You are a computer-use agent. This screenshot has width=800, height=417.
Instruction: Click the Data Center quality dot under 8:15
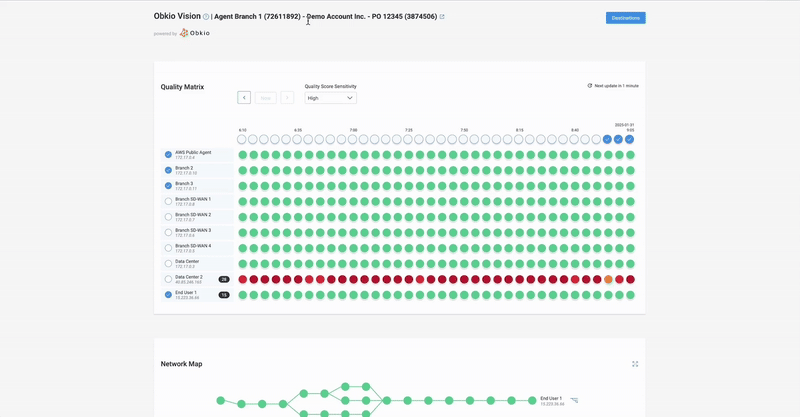coord(519,264)
